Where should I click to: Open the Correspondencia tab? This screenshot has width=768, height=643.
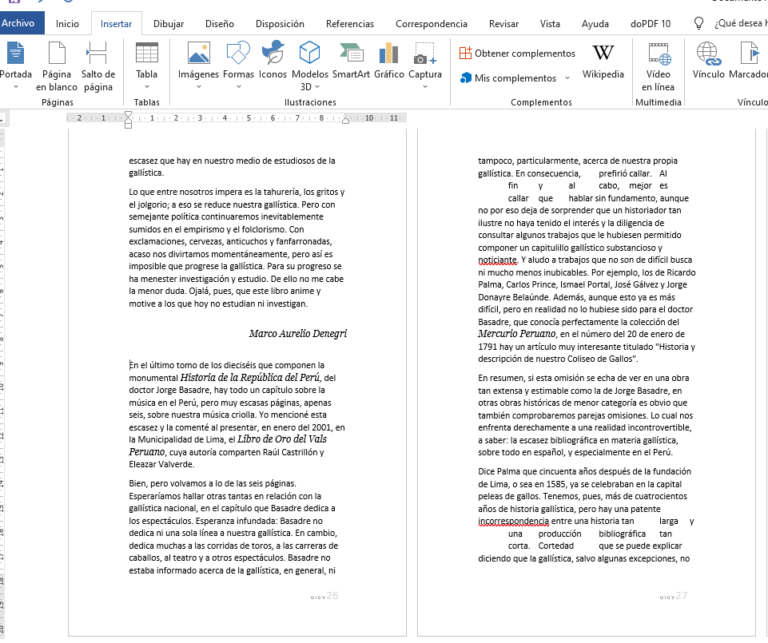click(431, 24)
